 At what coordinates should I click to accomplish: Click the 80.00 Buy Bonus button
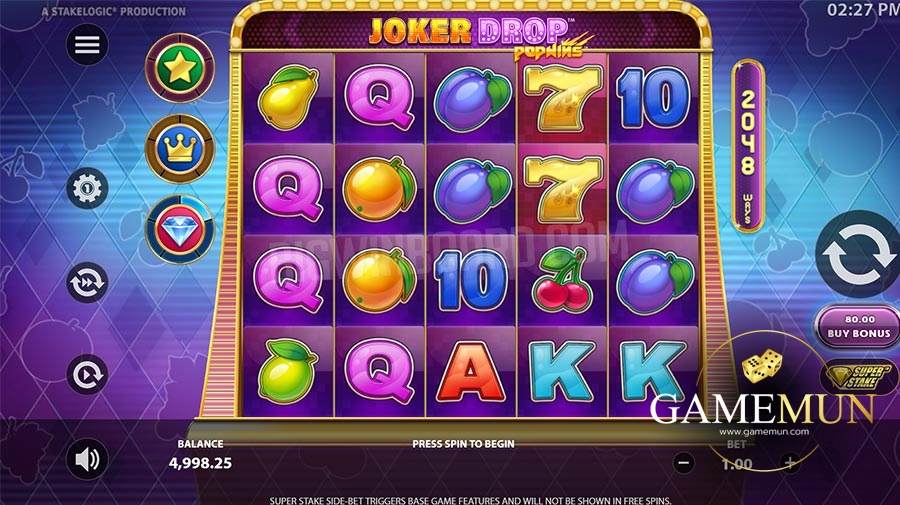[858, 327]
